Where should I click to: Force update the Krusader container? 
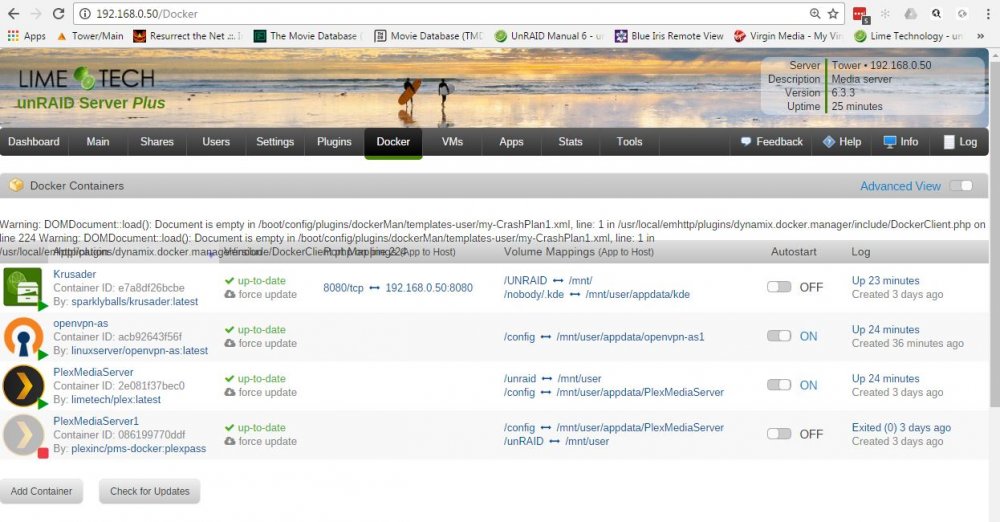point(261,294)
